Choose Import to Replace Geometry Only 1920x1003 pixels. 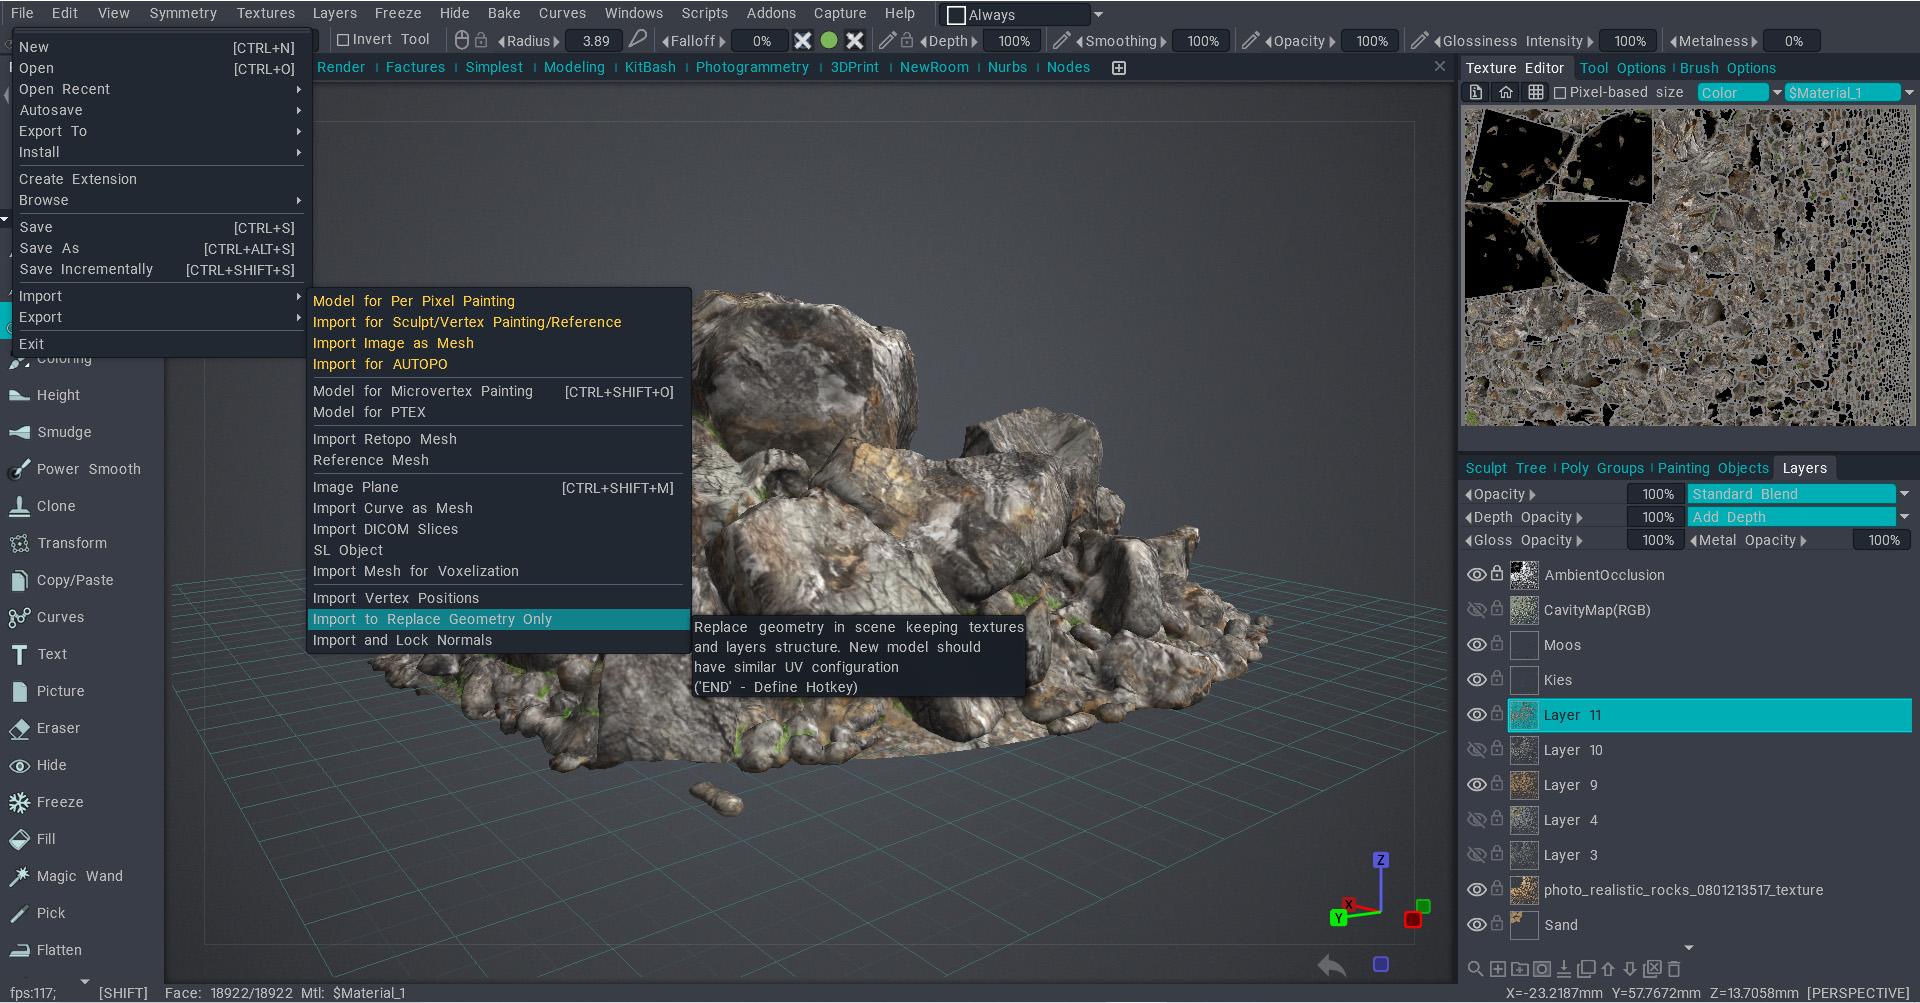(432, 619)
